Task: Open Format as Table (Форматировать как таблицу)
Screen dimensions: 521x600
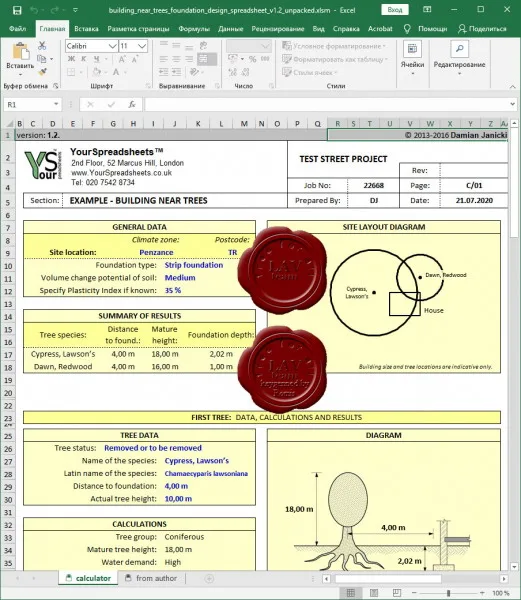Action: click(335, 59)
